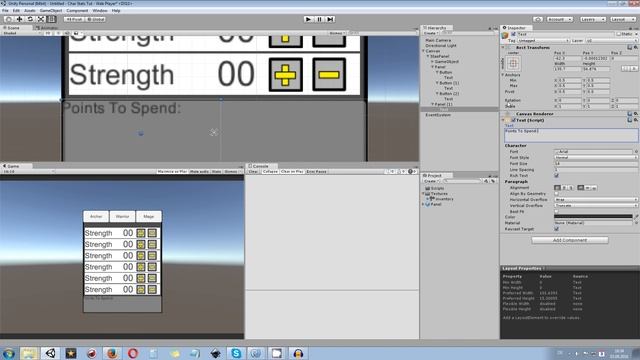
Task: Click yellow minus button in Scene view
Action: click(329, 75)
